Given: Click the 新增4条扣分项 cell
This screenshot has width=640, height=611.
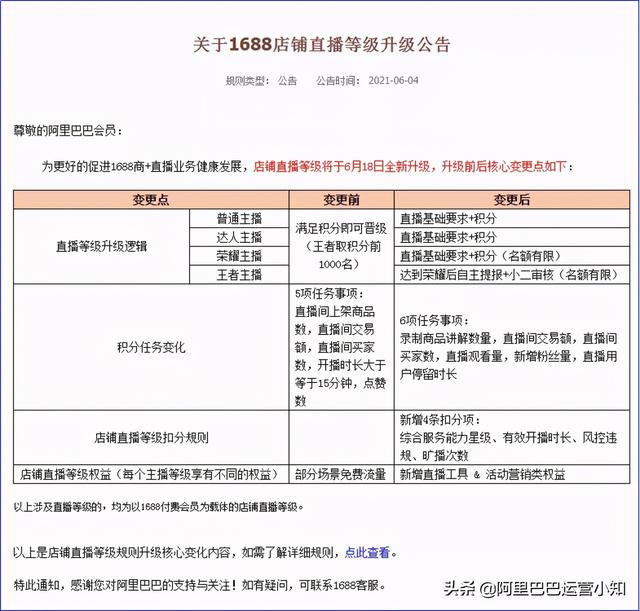Looking at the screenshot, I should 512,438.
